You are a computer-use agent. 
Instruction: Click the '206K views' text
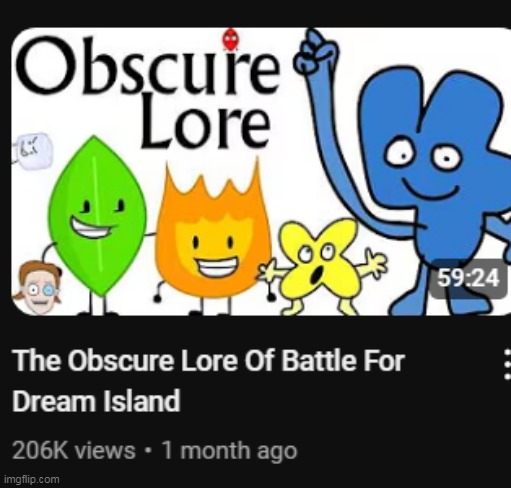(x=74, y=451)
